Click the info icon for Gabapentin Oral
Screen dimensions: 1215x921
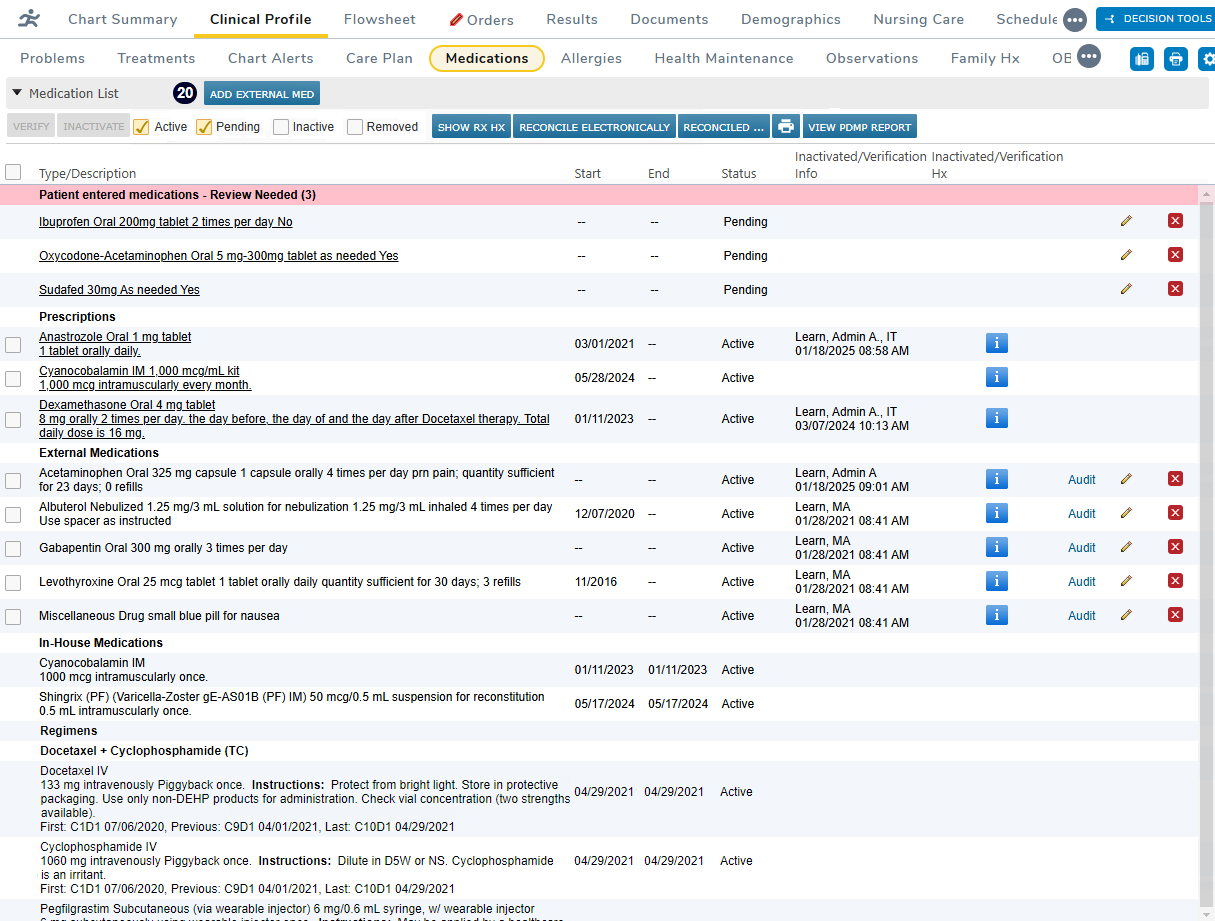pos(996,547)
